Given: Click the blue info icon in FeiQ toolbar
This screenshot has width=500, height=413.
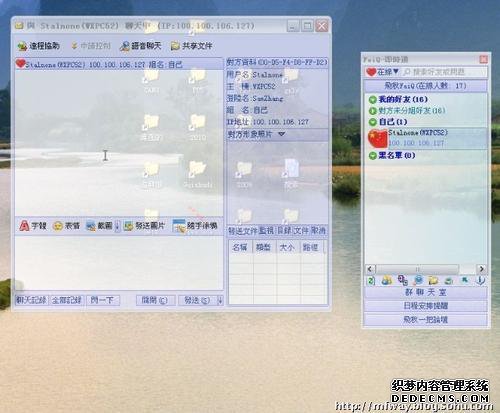Looking at the screenshot, I should pos(480,280).
